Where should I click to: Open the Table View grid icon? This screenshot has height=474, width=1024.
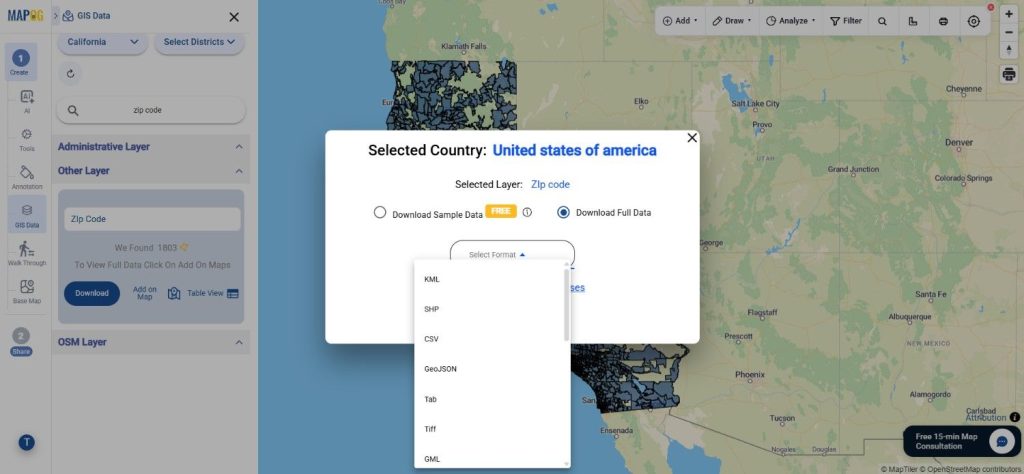click(232, 294)
